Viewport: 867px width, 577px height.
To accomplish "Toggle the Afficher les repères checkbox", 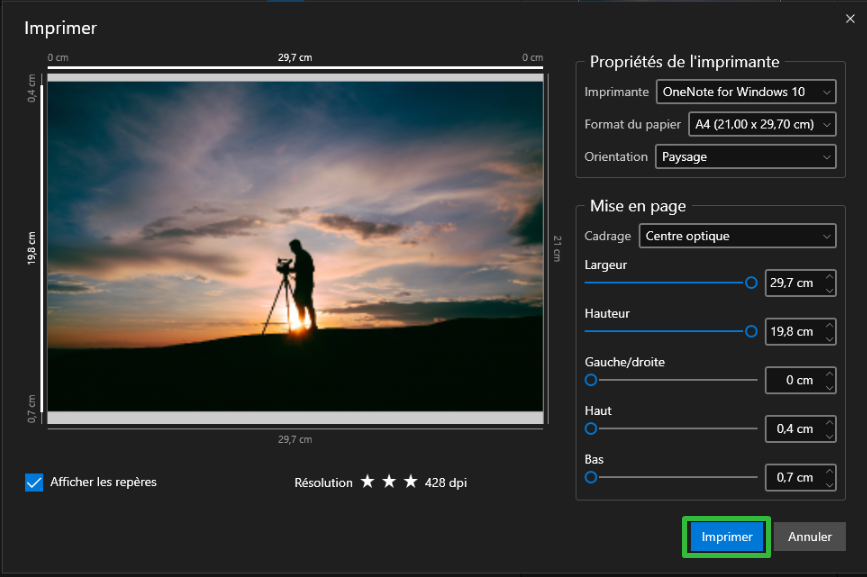I will (x=34, y=482).
